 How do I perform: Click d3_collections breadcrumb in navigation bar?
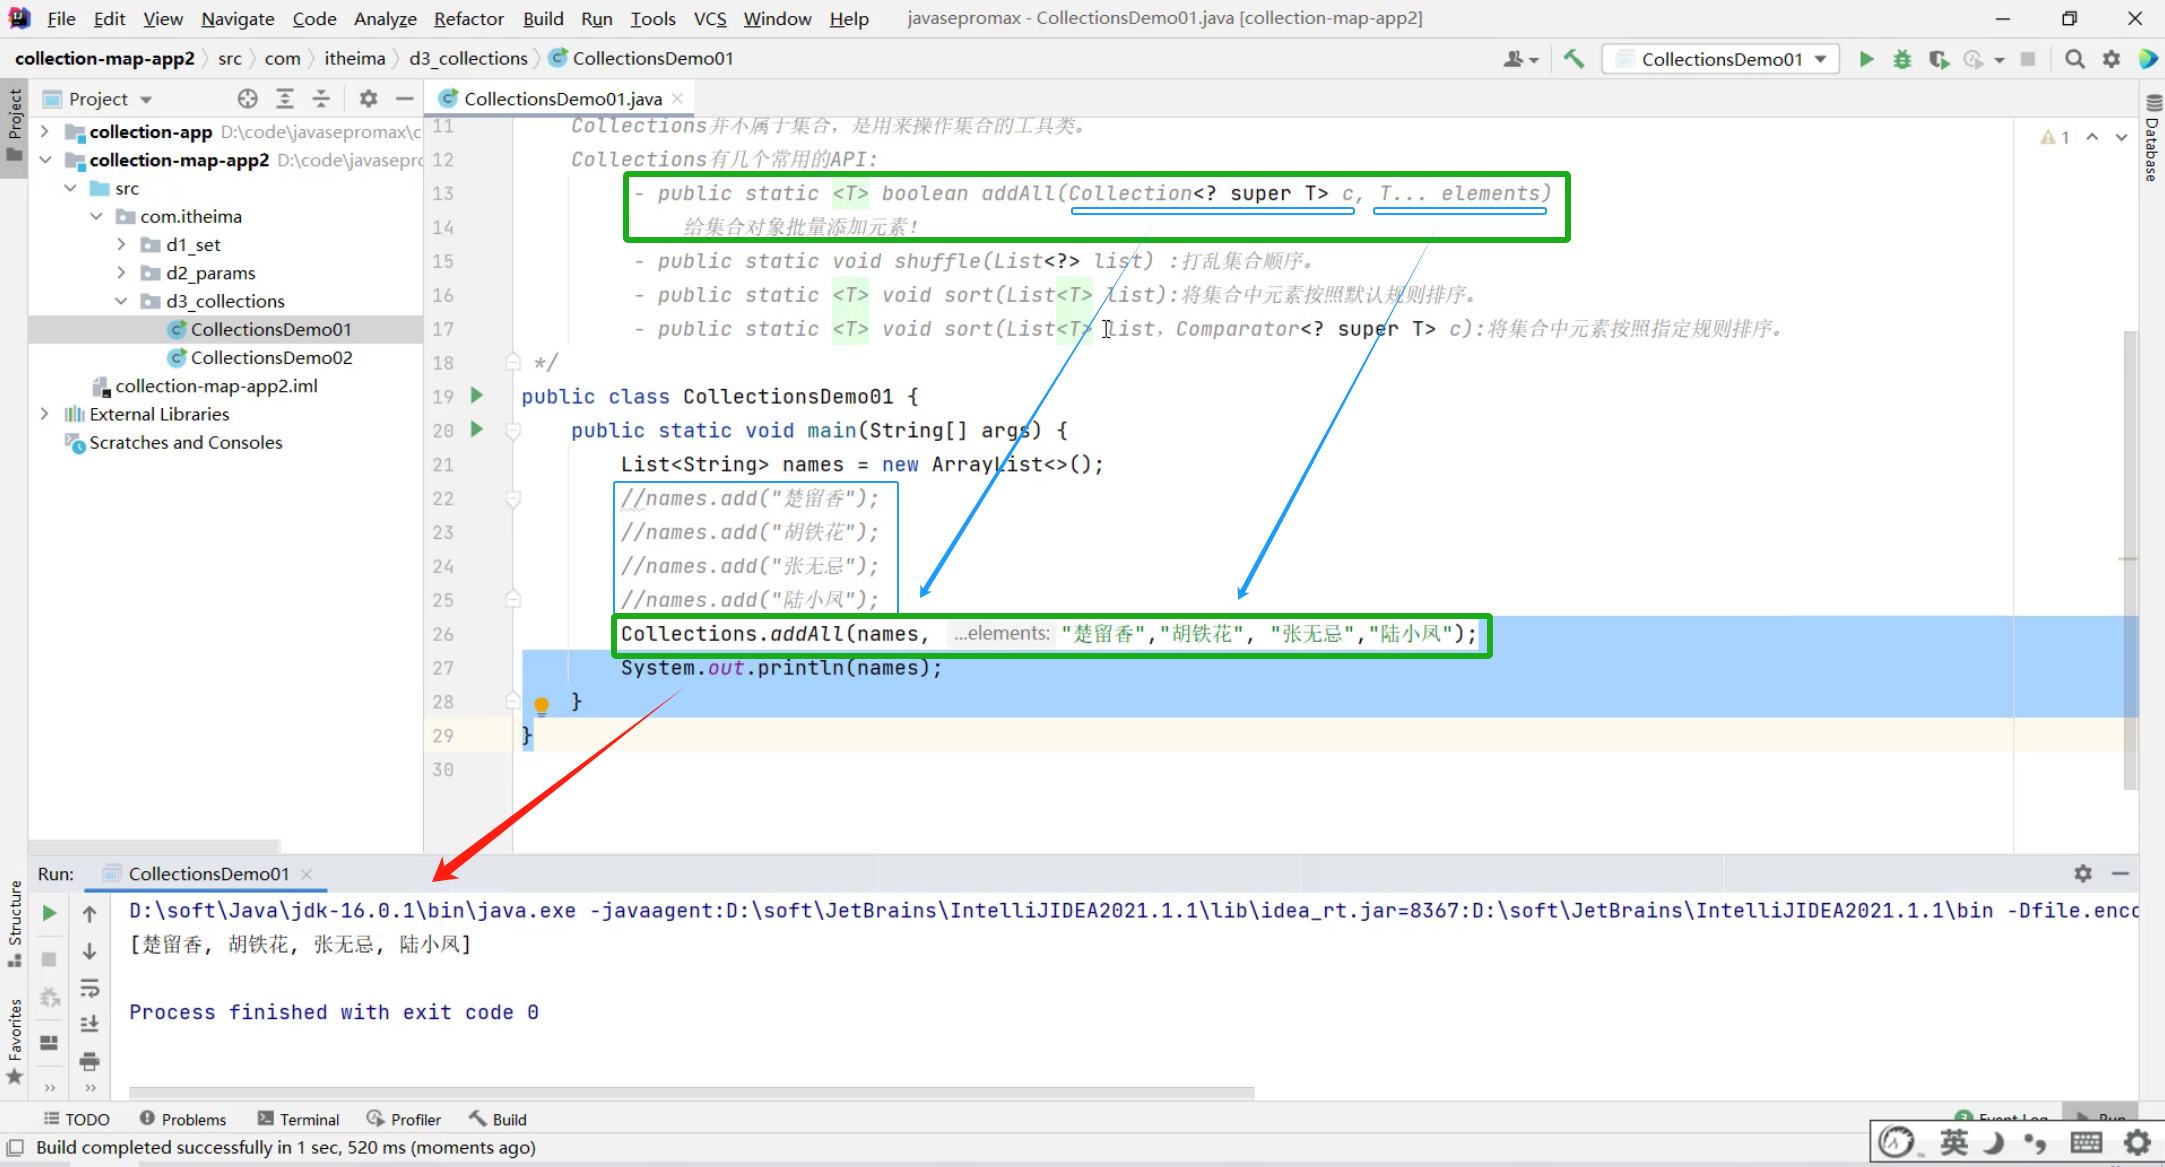click(468, 58)
